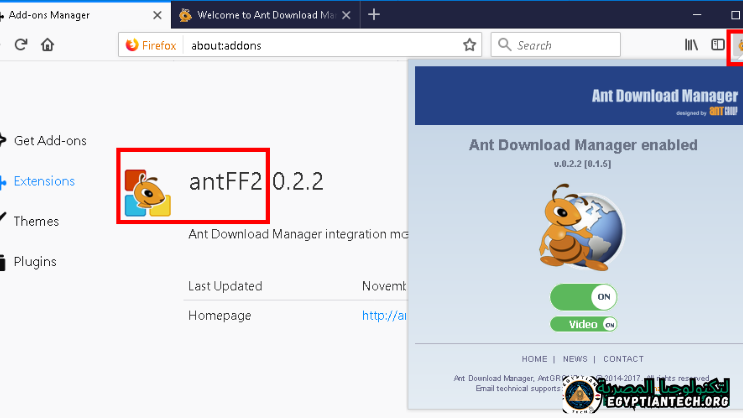Close the Add-ons Manager tab
This screenshot has height=418, width=743.
(157, 15)
